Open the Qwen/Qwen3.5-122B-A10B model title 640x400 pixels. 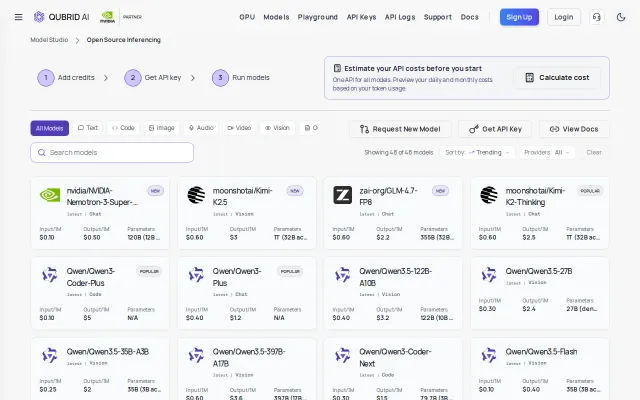coord(396,277)
